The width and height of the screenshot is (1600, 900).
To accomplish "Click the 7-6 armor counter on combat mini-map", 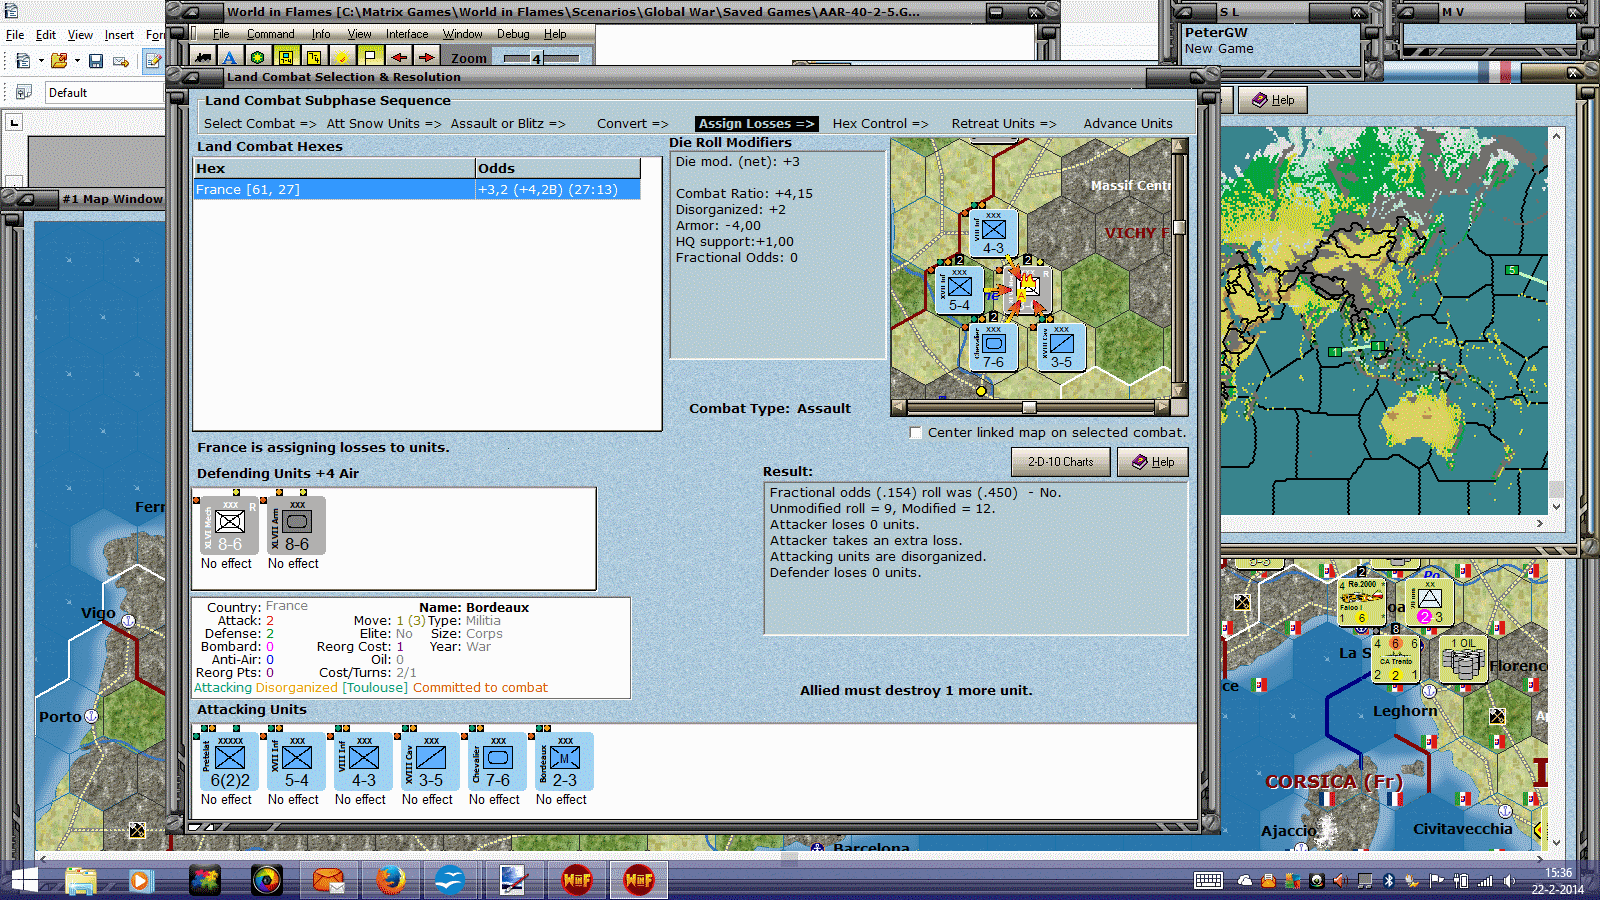I will click(993, 348).
